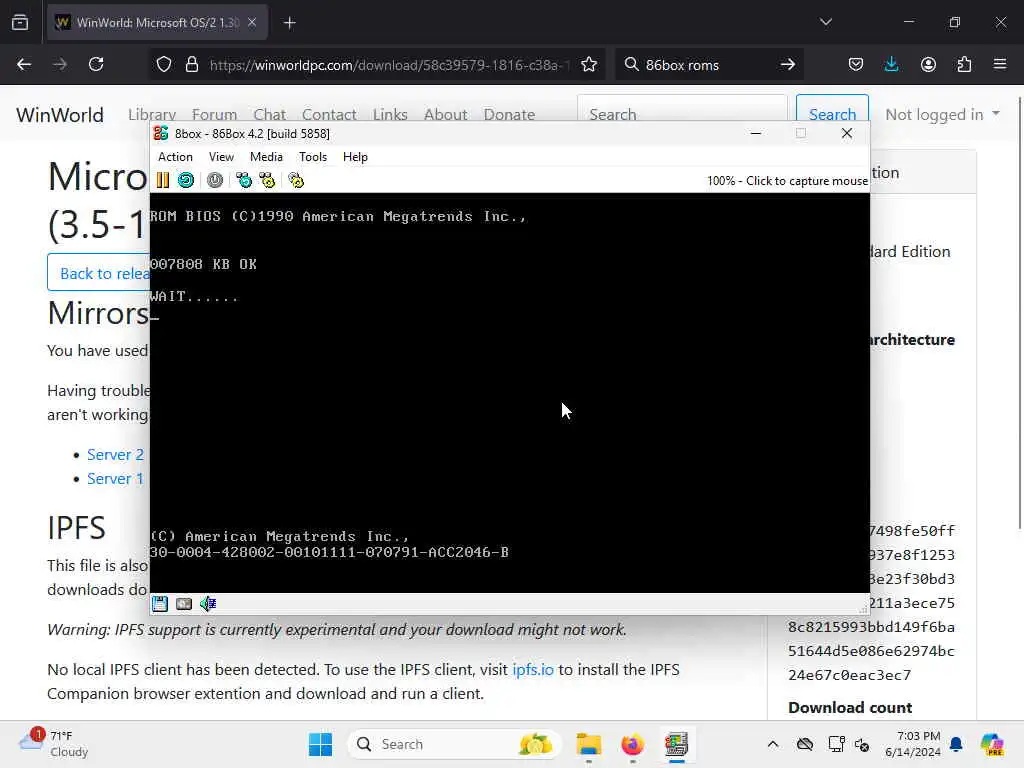Close the WinWorld browser tab

click(252, 22)
